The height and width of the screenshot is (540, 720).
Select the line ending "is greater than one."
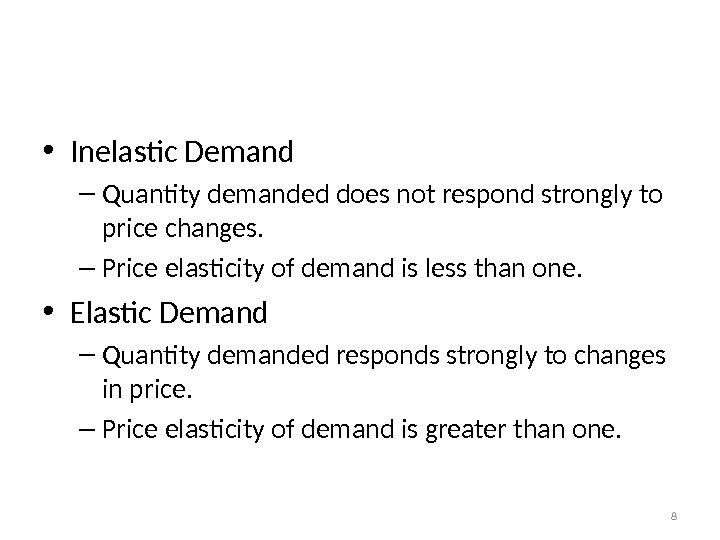pos(362,431)
